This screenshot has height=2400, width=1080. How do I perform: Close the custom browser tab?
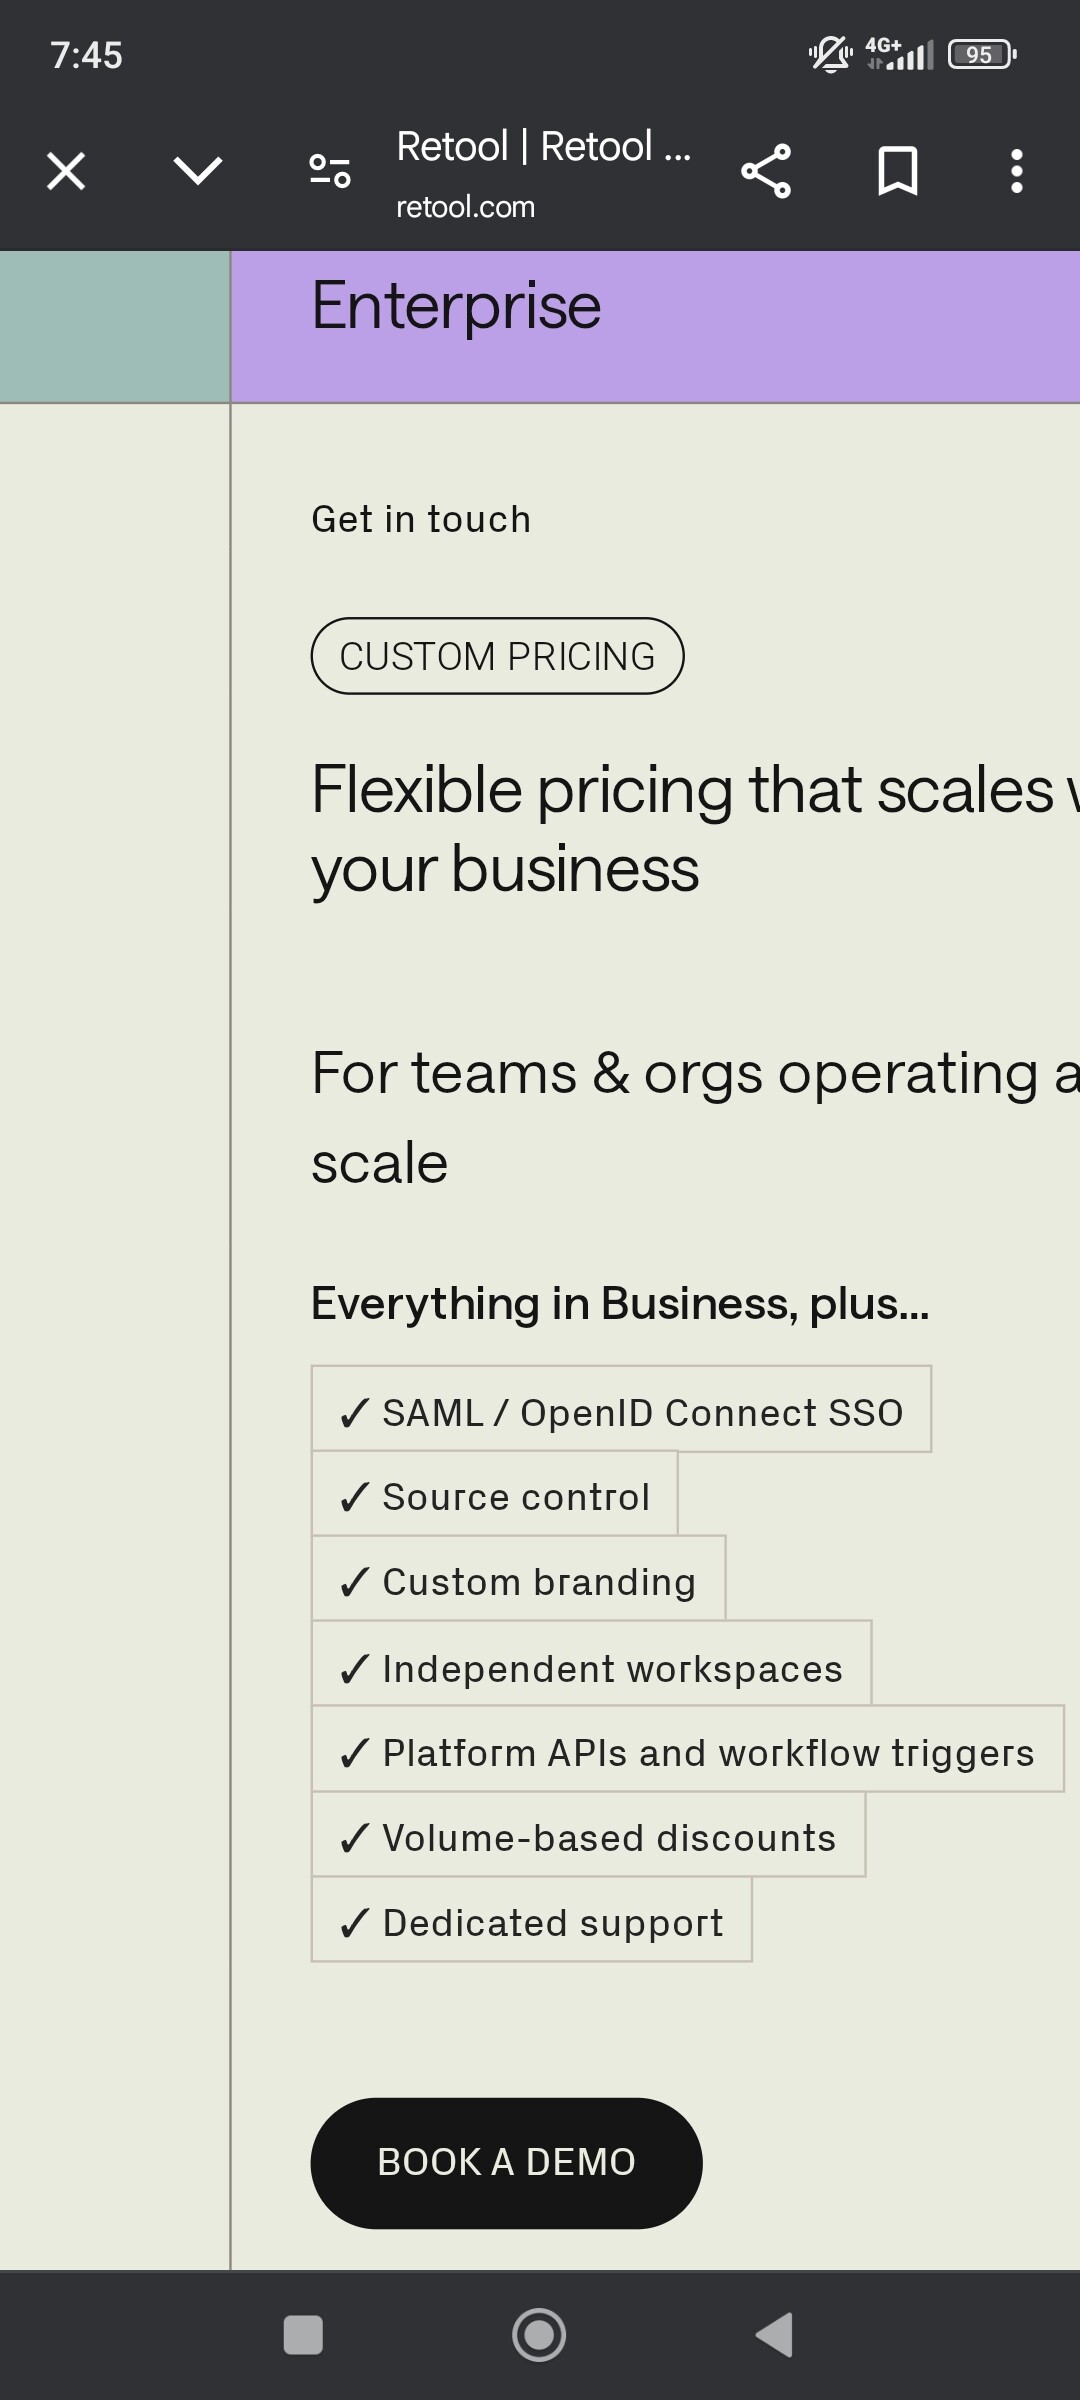coord(66,171)
